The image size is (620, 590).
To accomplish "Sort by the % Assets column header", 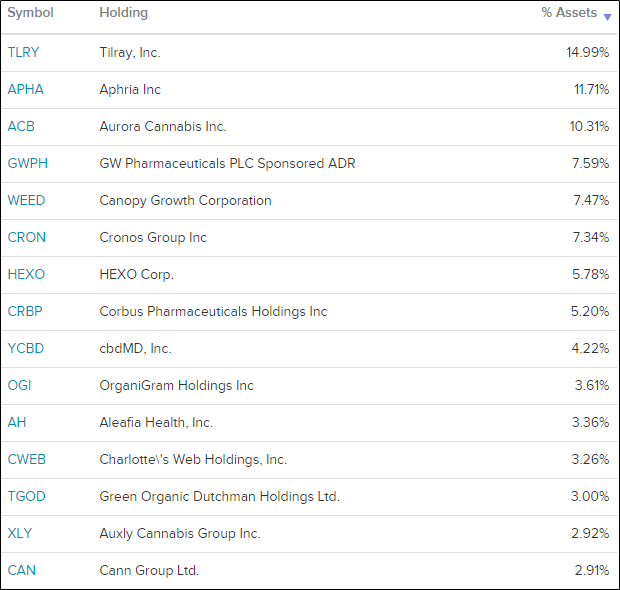I will coord(569,13).
